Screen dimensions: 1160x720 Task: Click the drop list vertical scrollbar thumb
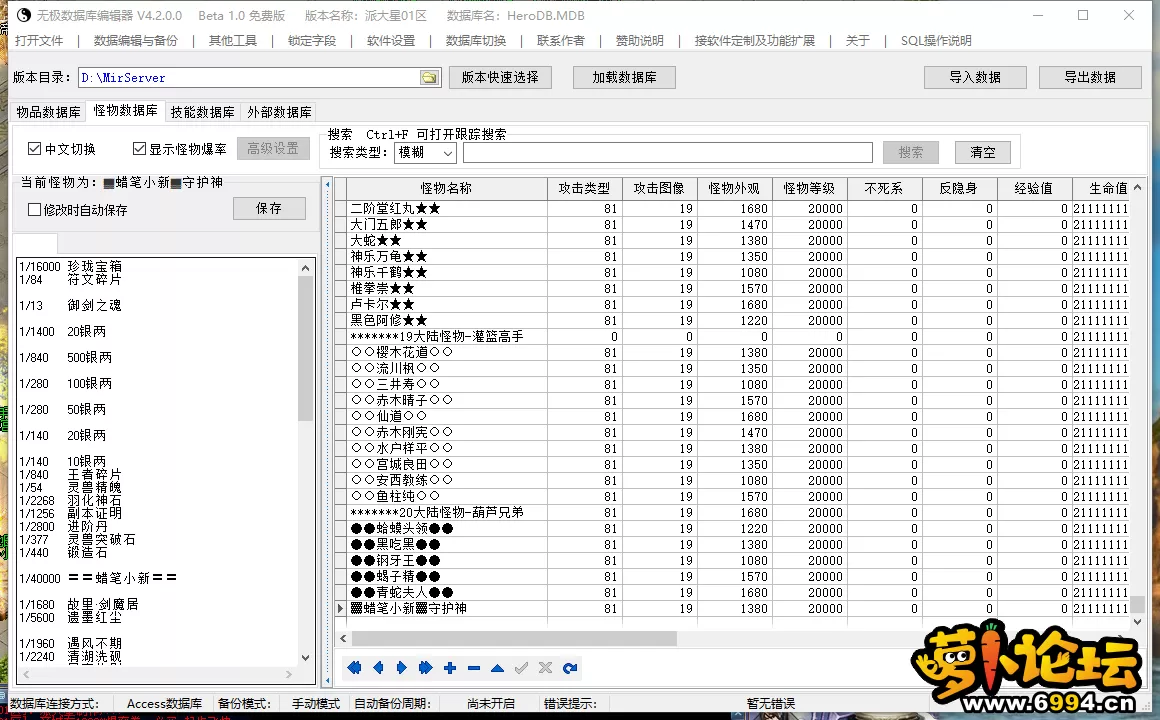tap(306, 350)
